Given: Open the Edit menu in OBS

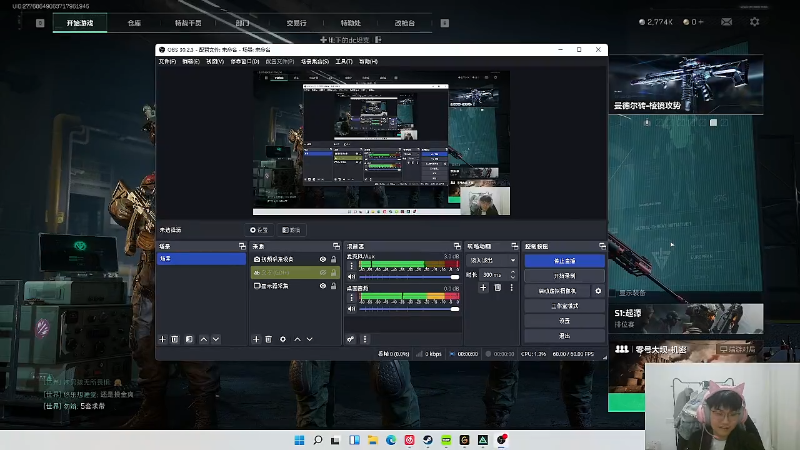Looking at the screenshot, I should pos(191,61).
